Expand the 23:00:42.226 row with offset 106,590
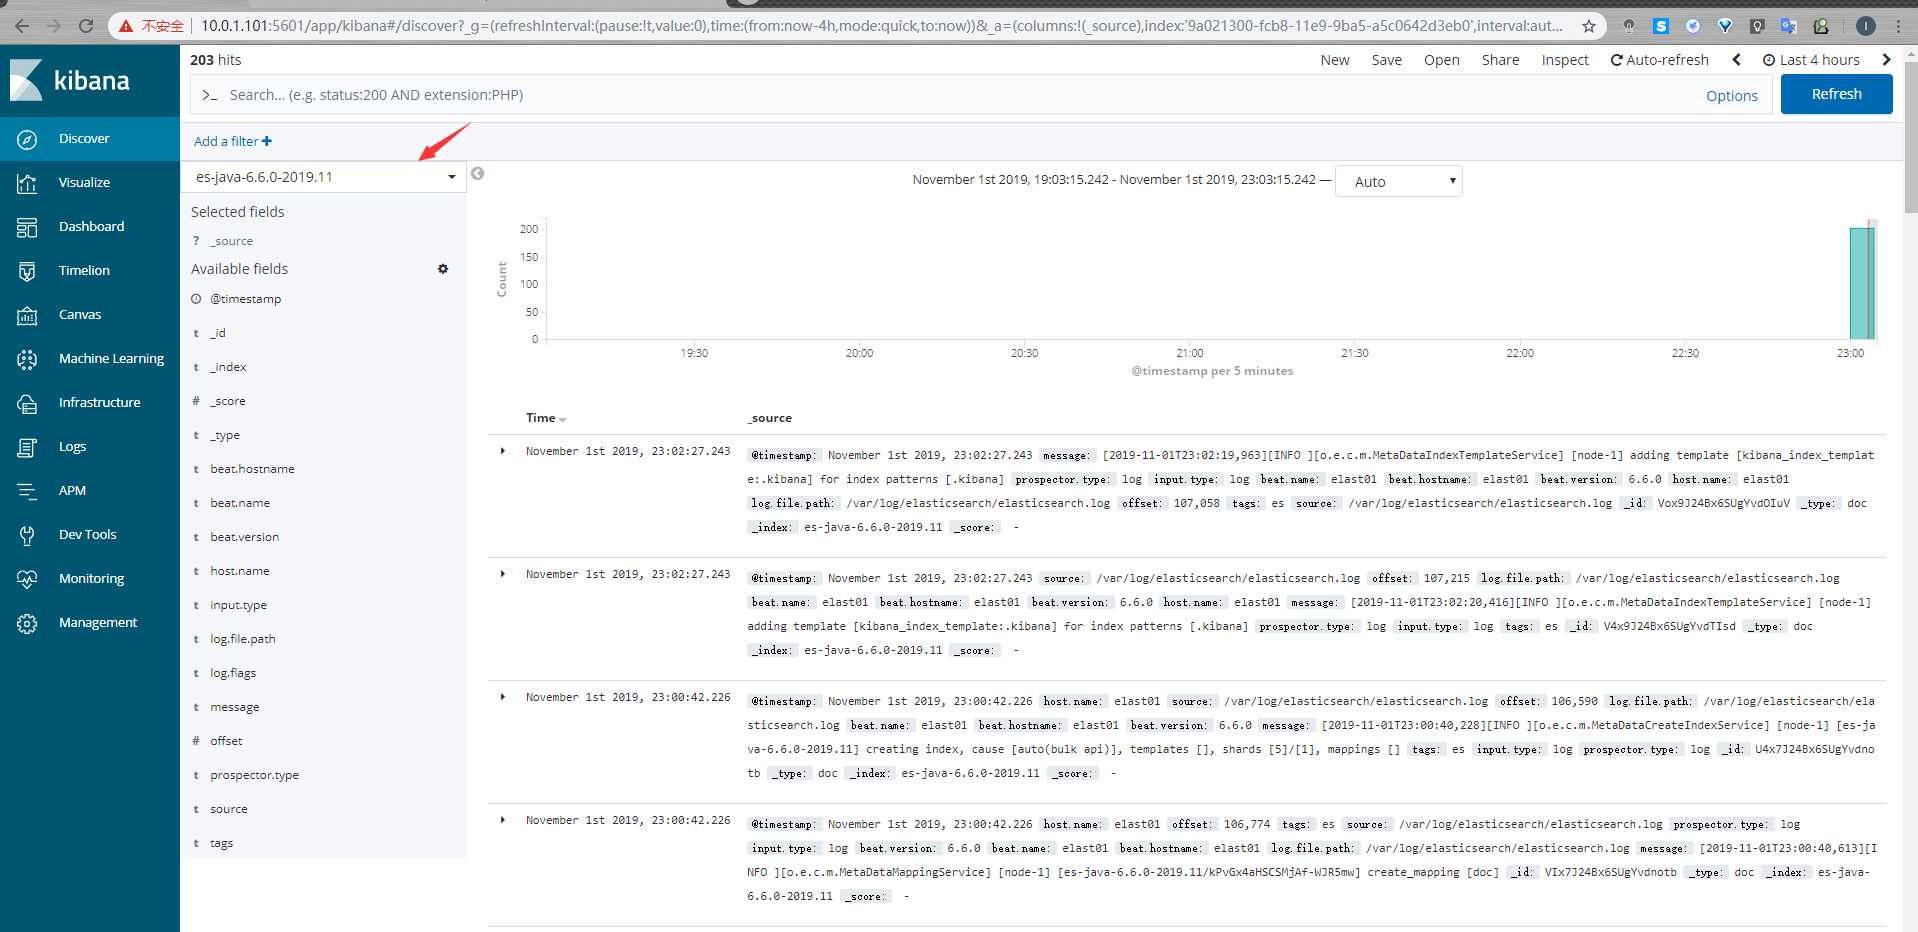This screenshot has width=1918, height=932. tap(503, 697)
